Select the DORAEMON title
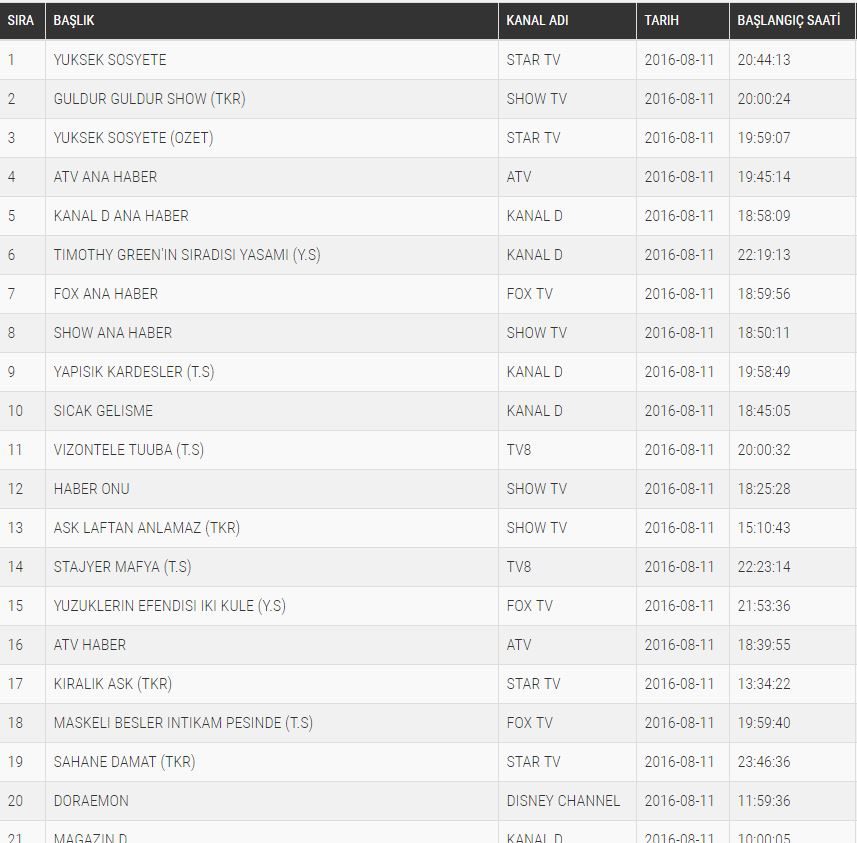857x843 pixels. point(91,801)
